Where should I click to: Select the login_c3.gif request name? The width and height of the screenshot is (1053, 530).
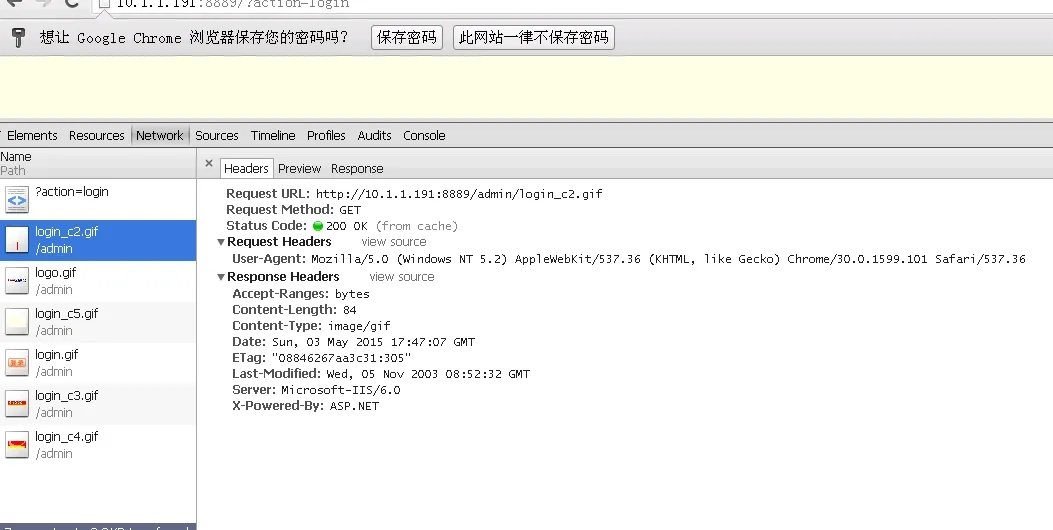point(66,396)
